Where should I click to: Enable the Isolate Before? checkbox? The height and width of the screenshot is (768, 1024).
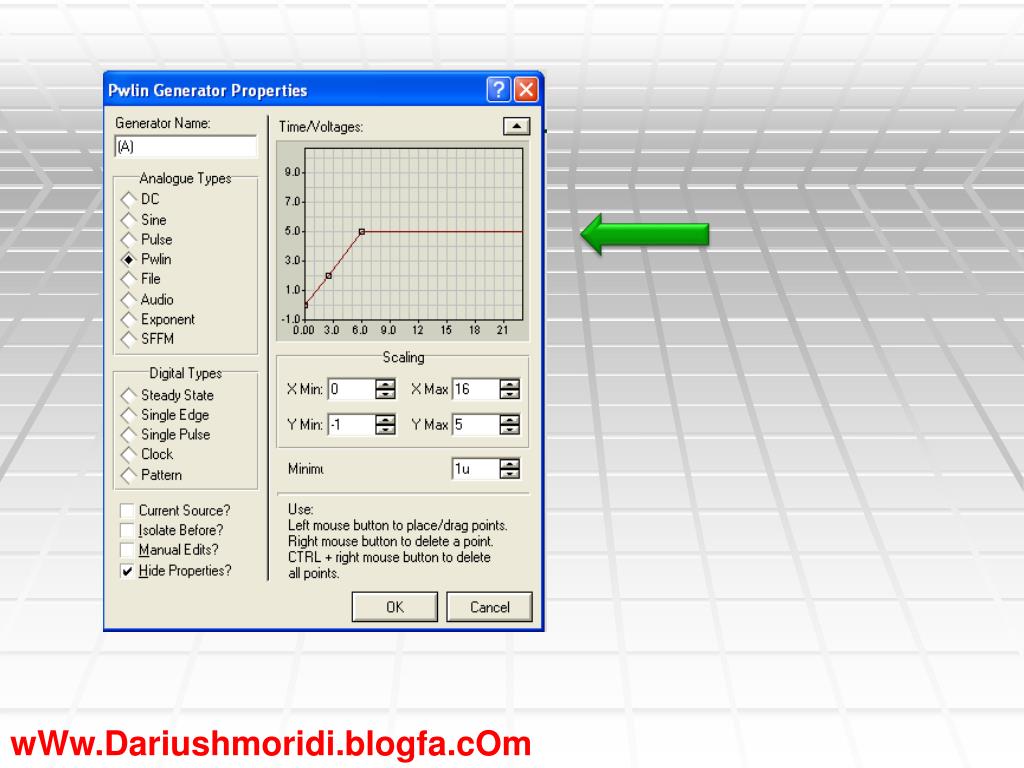click(127, 530)
